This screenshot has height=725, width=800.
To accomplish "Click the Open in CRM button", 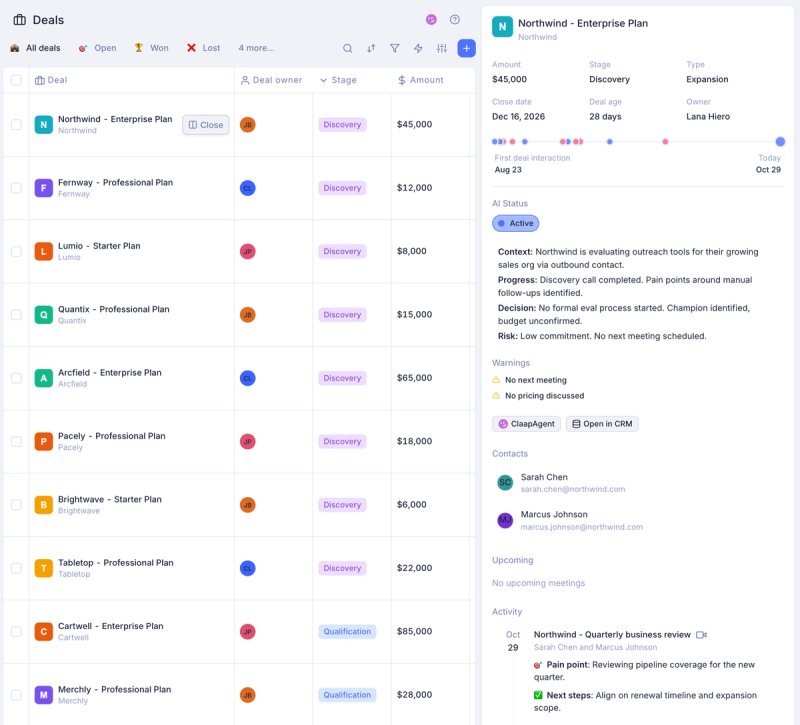I will tap(602, 424).
